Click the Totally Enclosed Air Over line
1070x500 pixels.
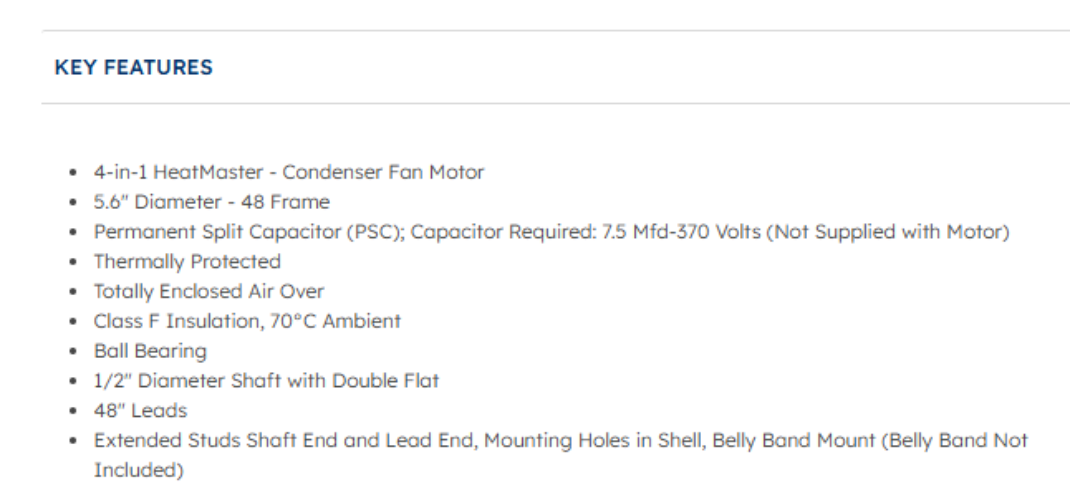click(209, 292)
